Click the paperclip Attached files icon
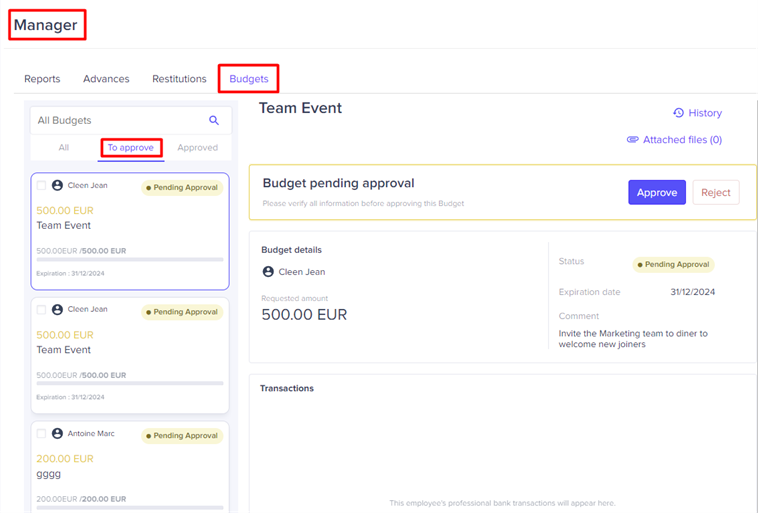Image resolution: width=763 pixels, height=513 pixels. pos(632,140)
